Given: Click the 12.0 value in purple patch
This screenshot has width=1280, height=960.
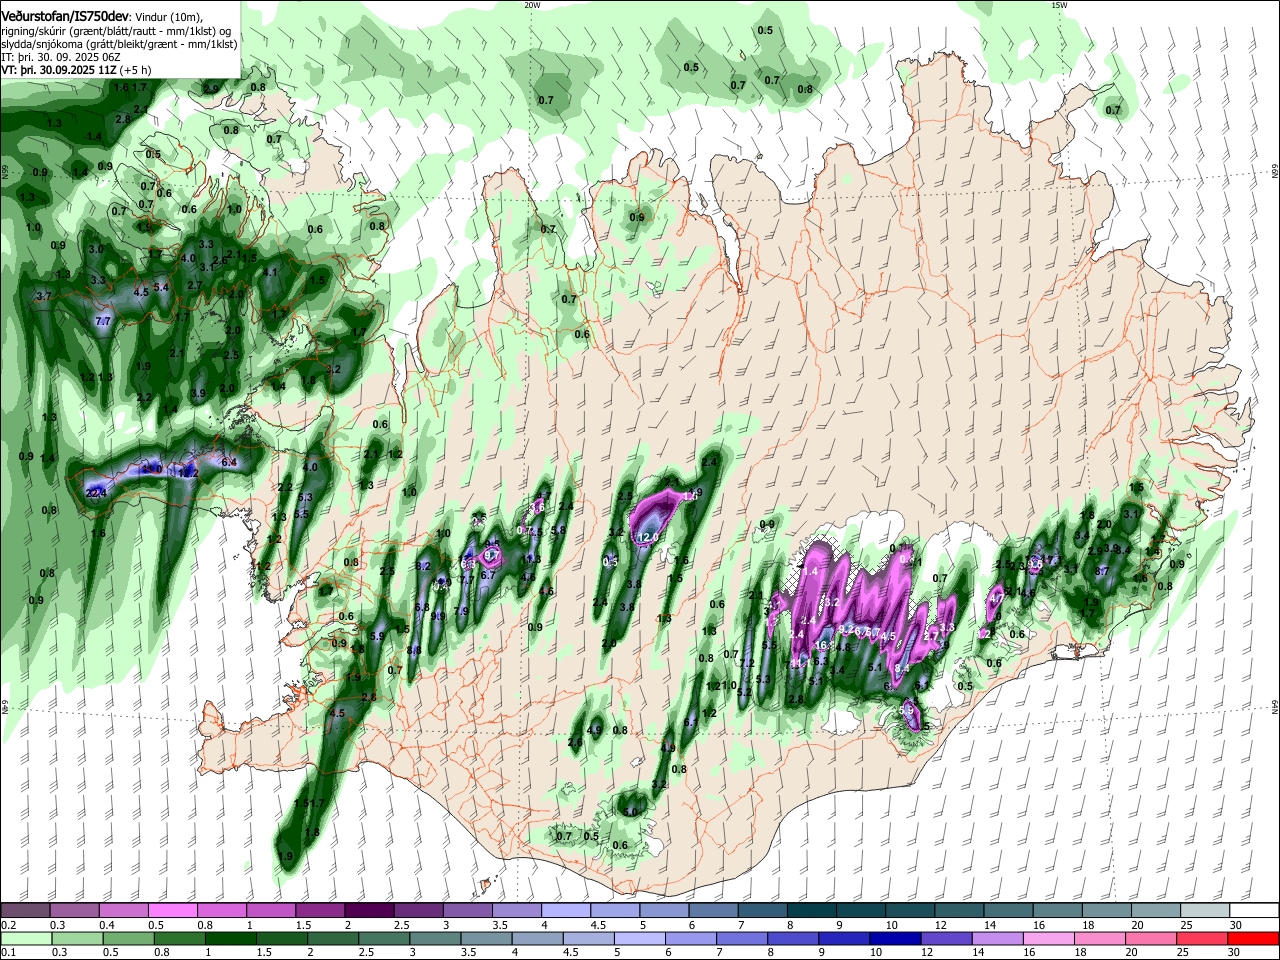Looking at the screenshot, I should 647,537.
